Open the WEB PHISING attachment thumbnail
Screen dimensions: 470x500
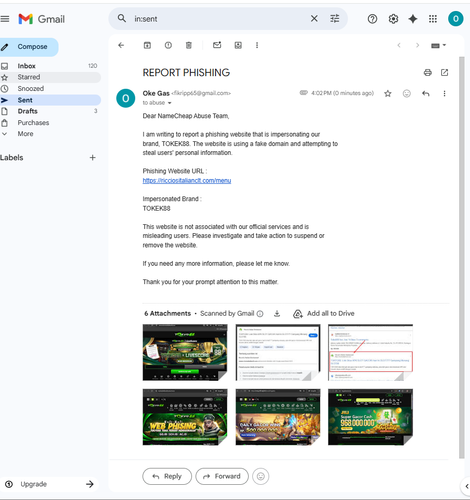click(x=185, y=417)
